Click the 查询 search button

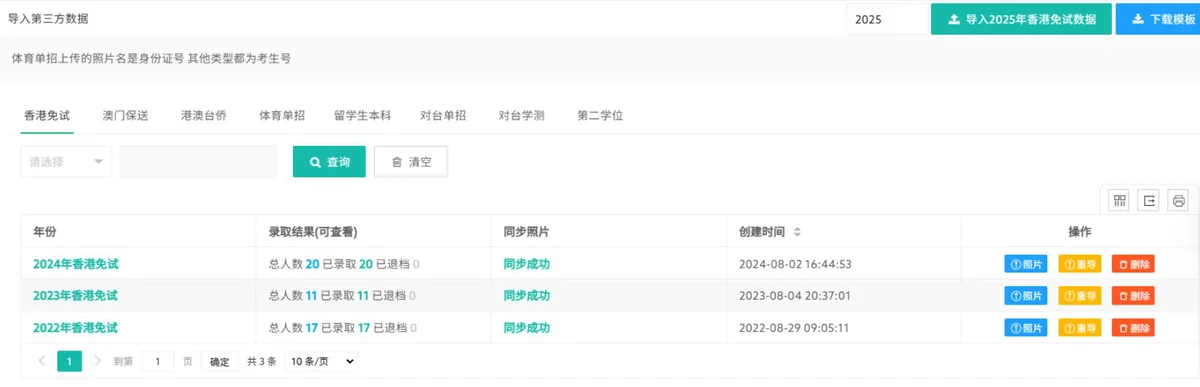[329, 161]
